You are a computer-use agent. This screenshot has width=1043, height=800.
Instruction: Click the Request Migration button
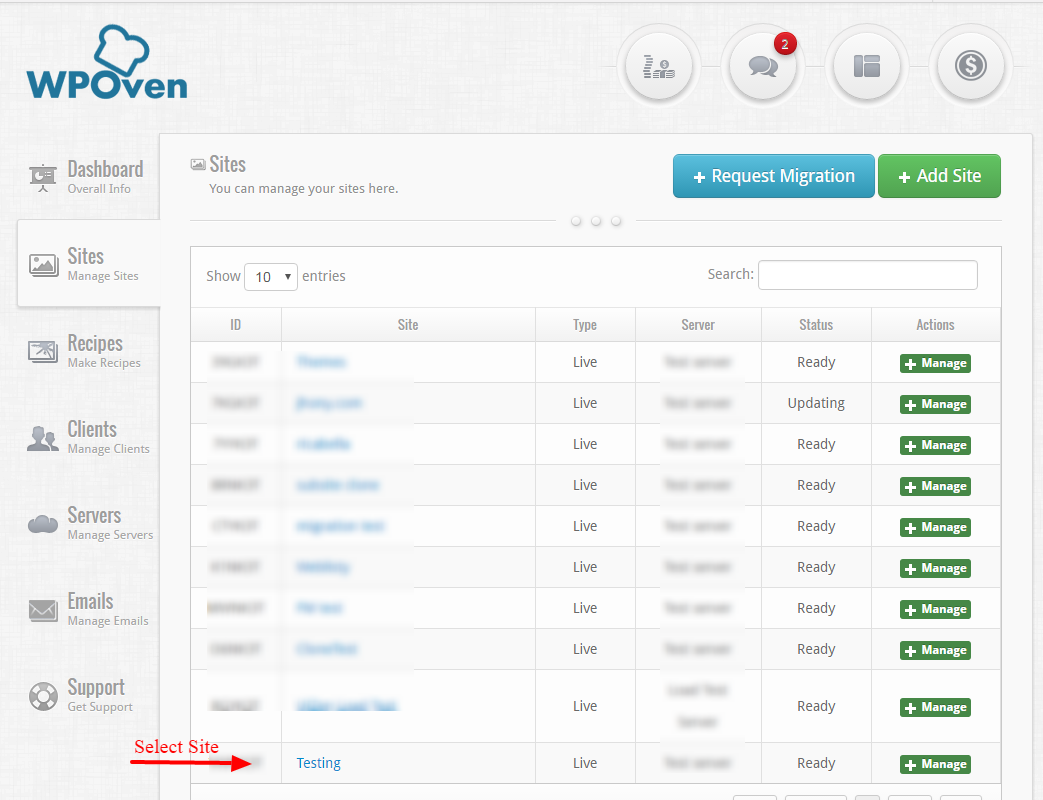click(x=774, y=176)
